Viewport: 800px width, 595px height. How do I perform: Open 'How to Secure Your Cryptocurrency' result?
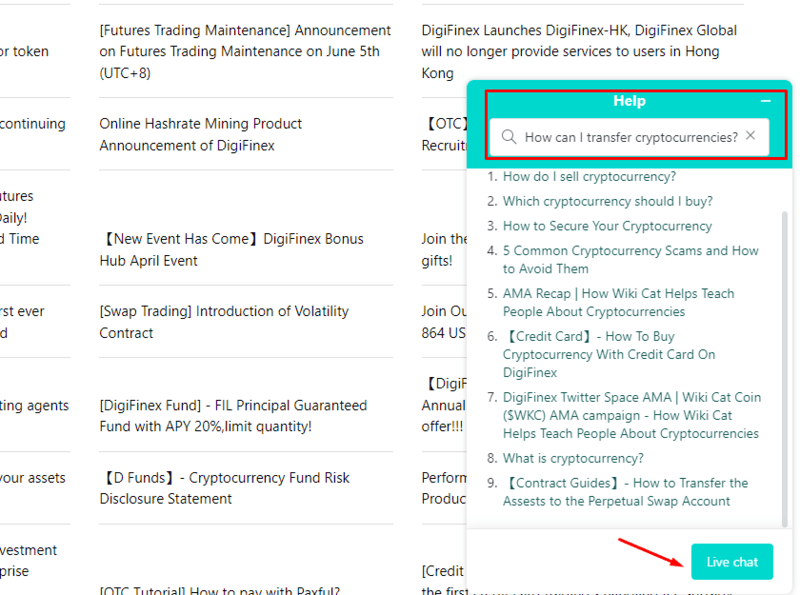coord(607,226)
